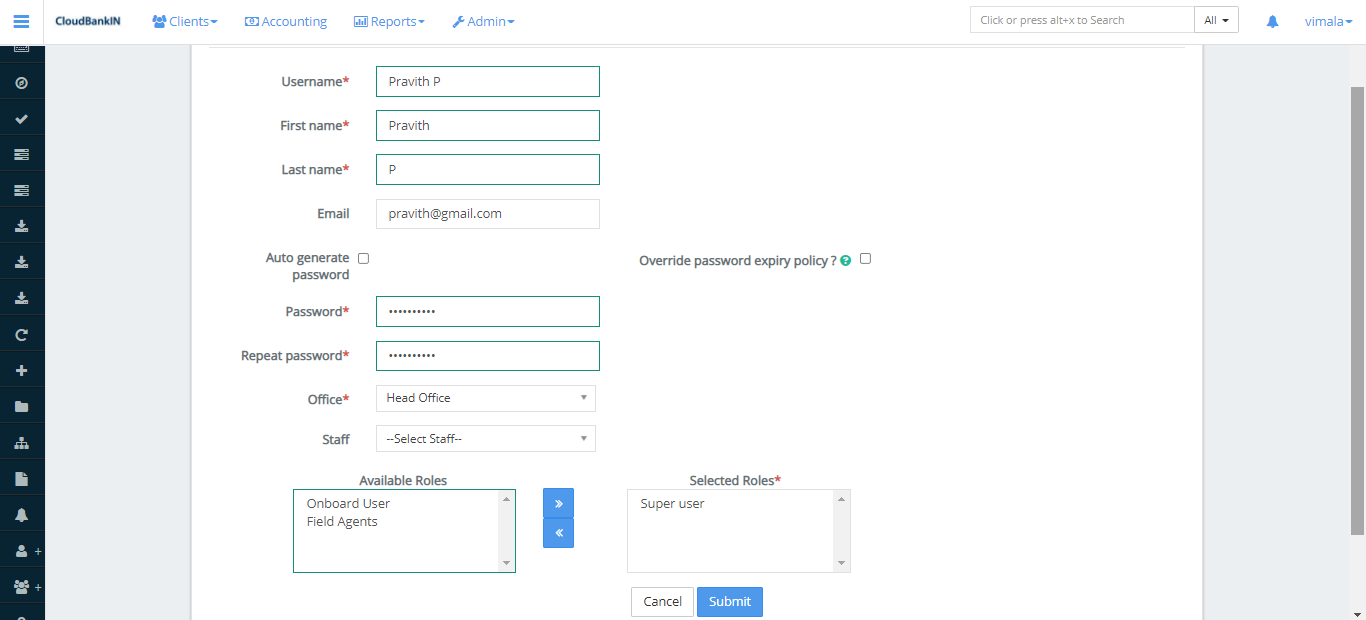This screenshot has height=620, width=1366.
Task: Click CloudBankIN brand link in navbar
Action: [x=88, y=20]
